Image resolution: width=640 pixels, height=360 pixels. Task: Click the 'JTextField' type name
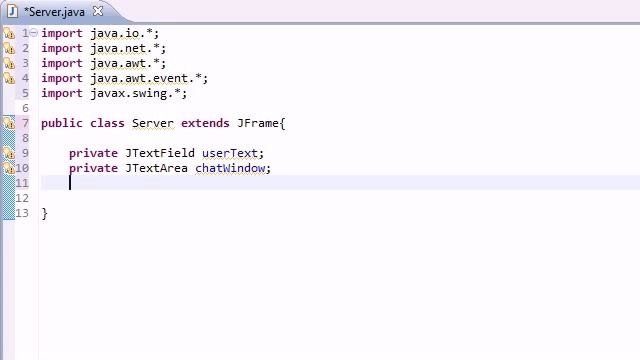point(160,153)
